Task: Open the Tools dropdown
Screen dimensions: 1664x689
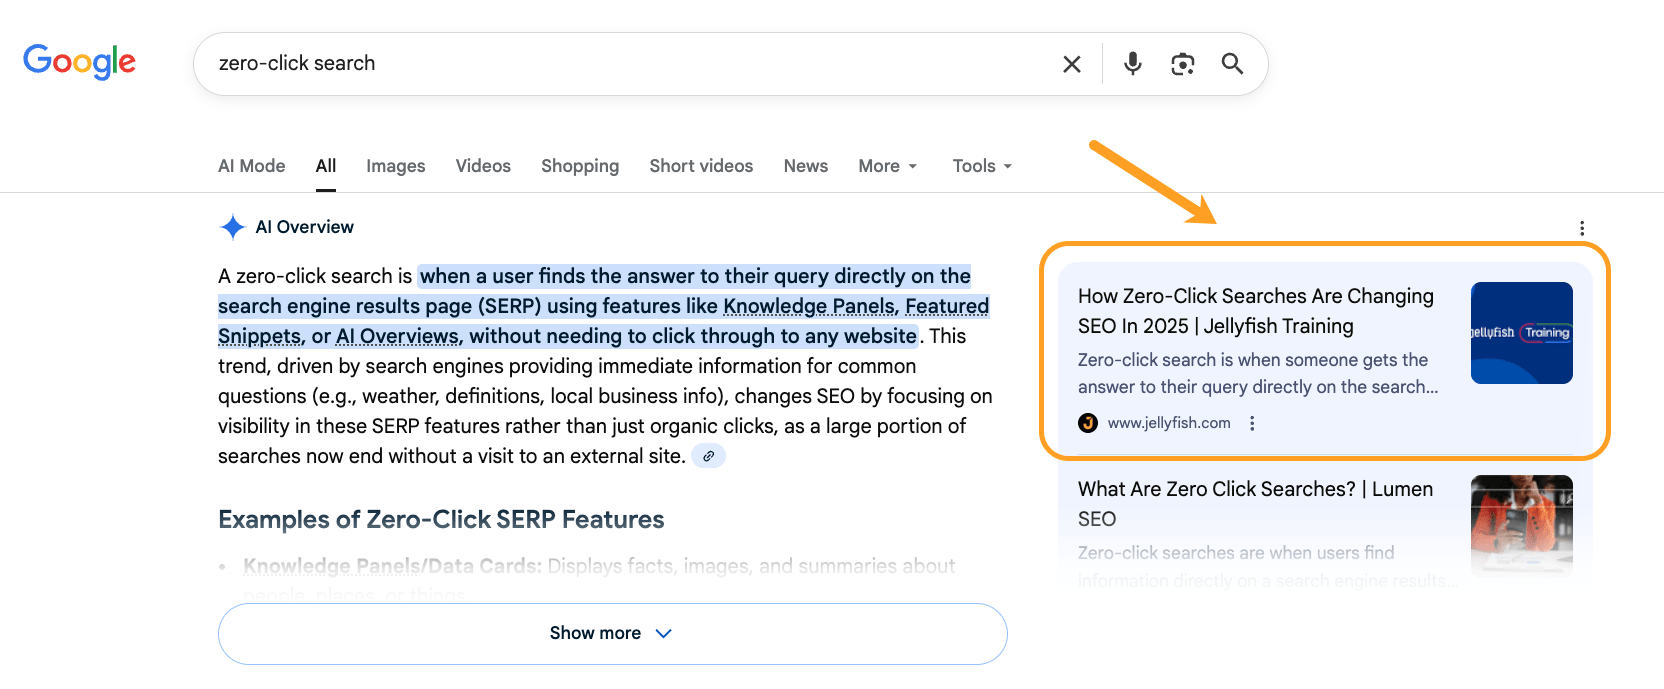Action: 981,166
